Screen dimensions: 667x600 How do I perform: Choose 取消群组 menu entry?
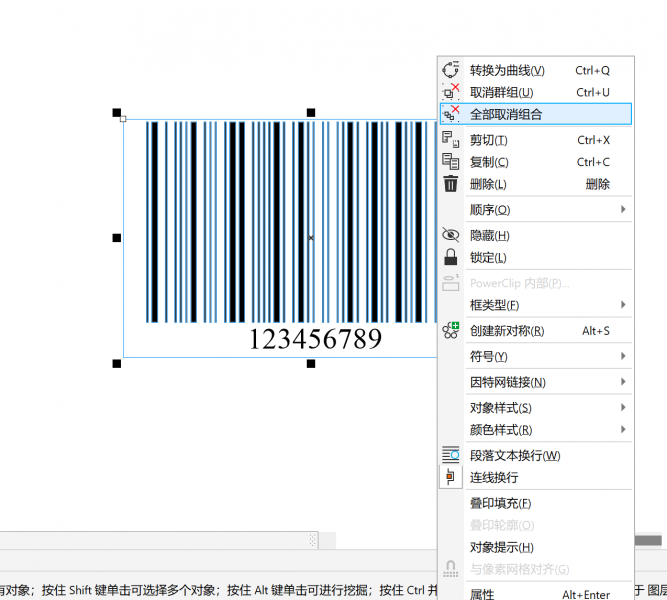point(536,92)
